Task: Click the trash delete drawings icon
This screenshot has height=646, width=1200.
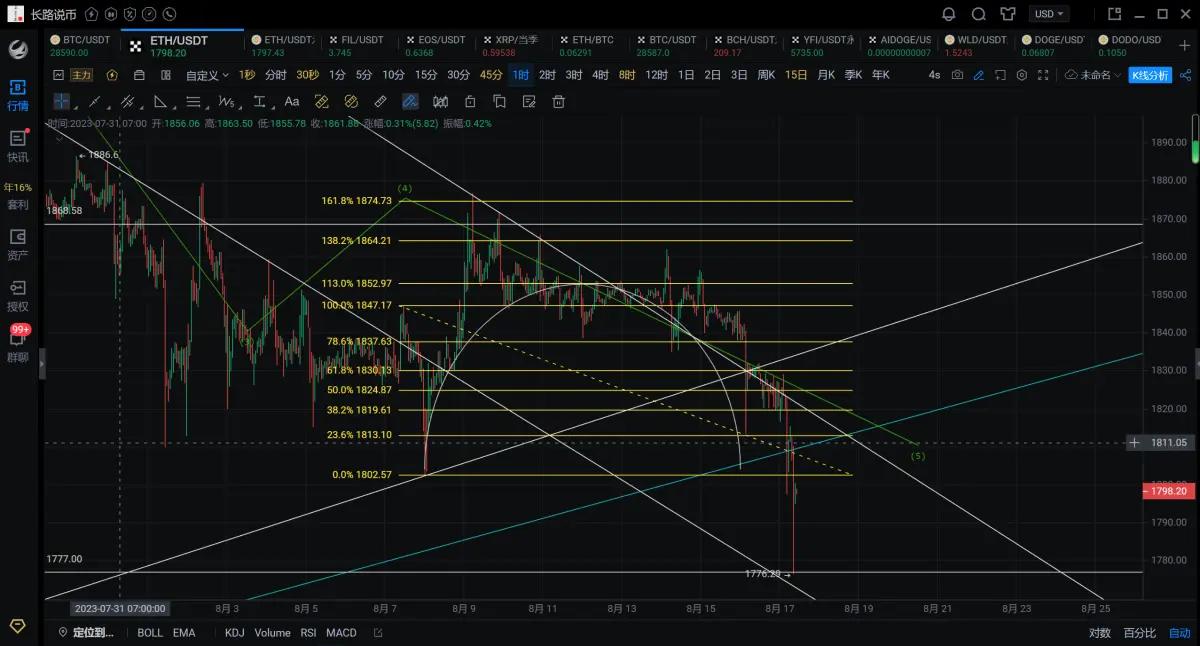Action: (x=559, y=102)
